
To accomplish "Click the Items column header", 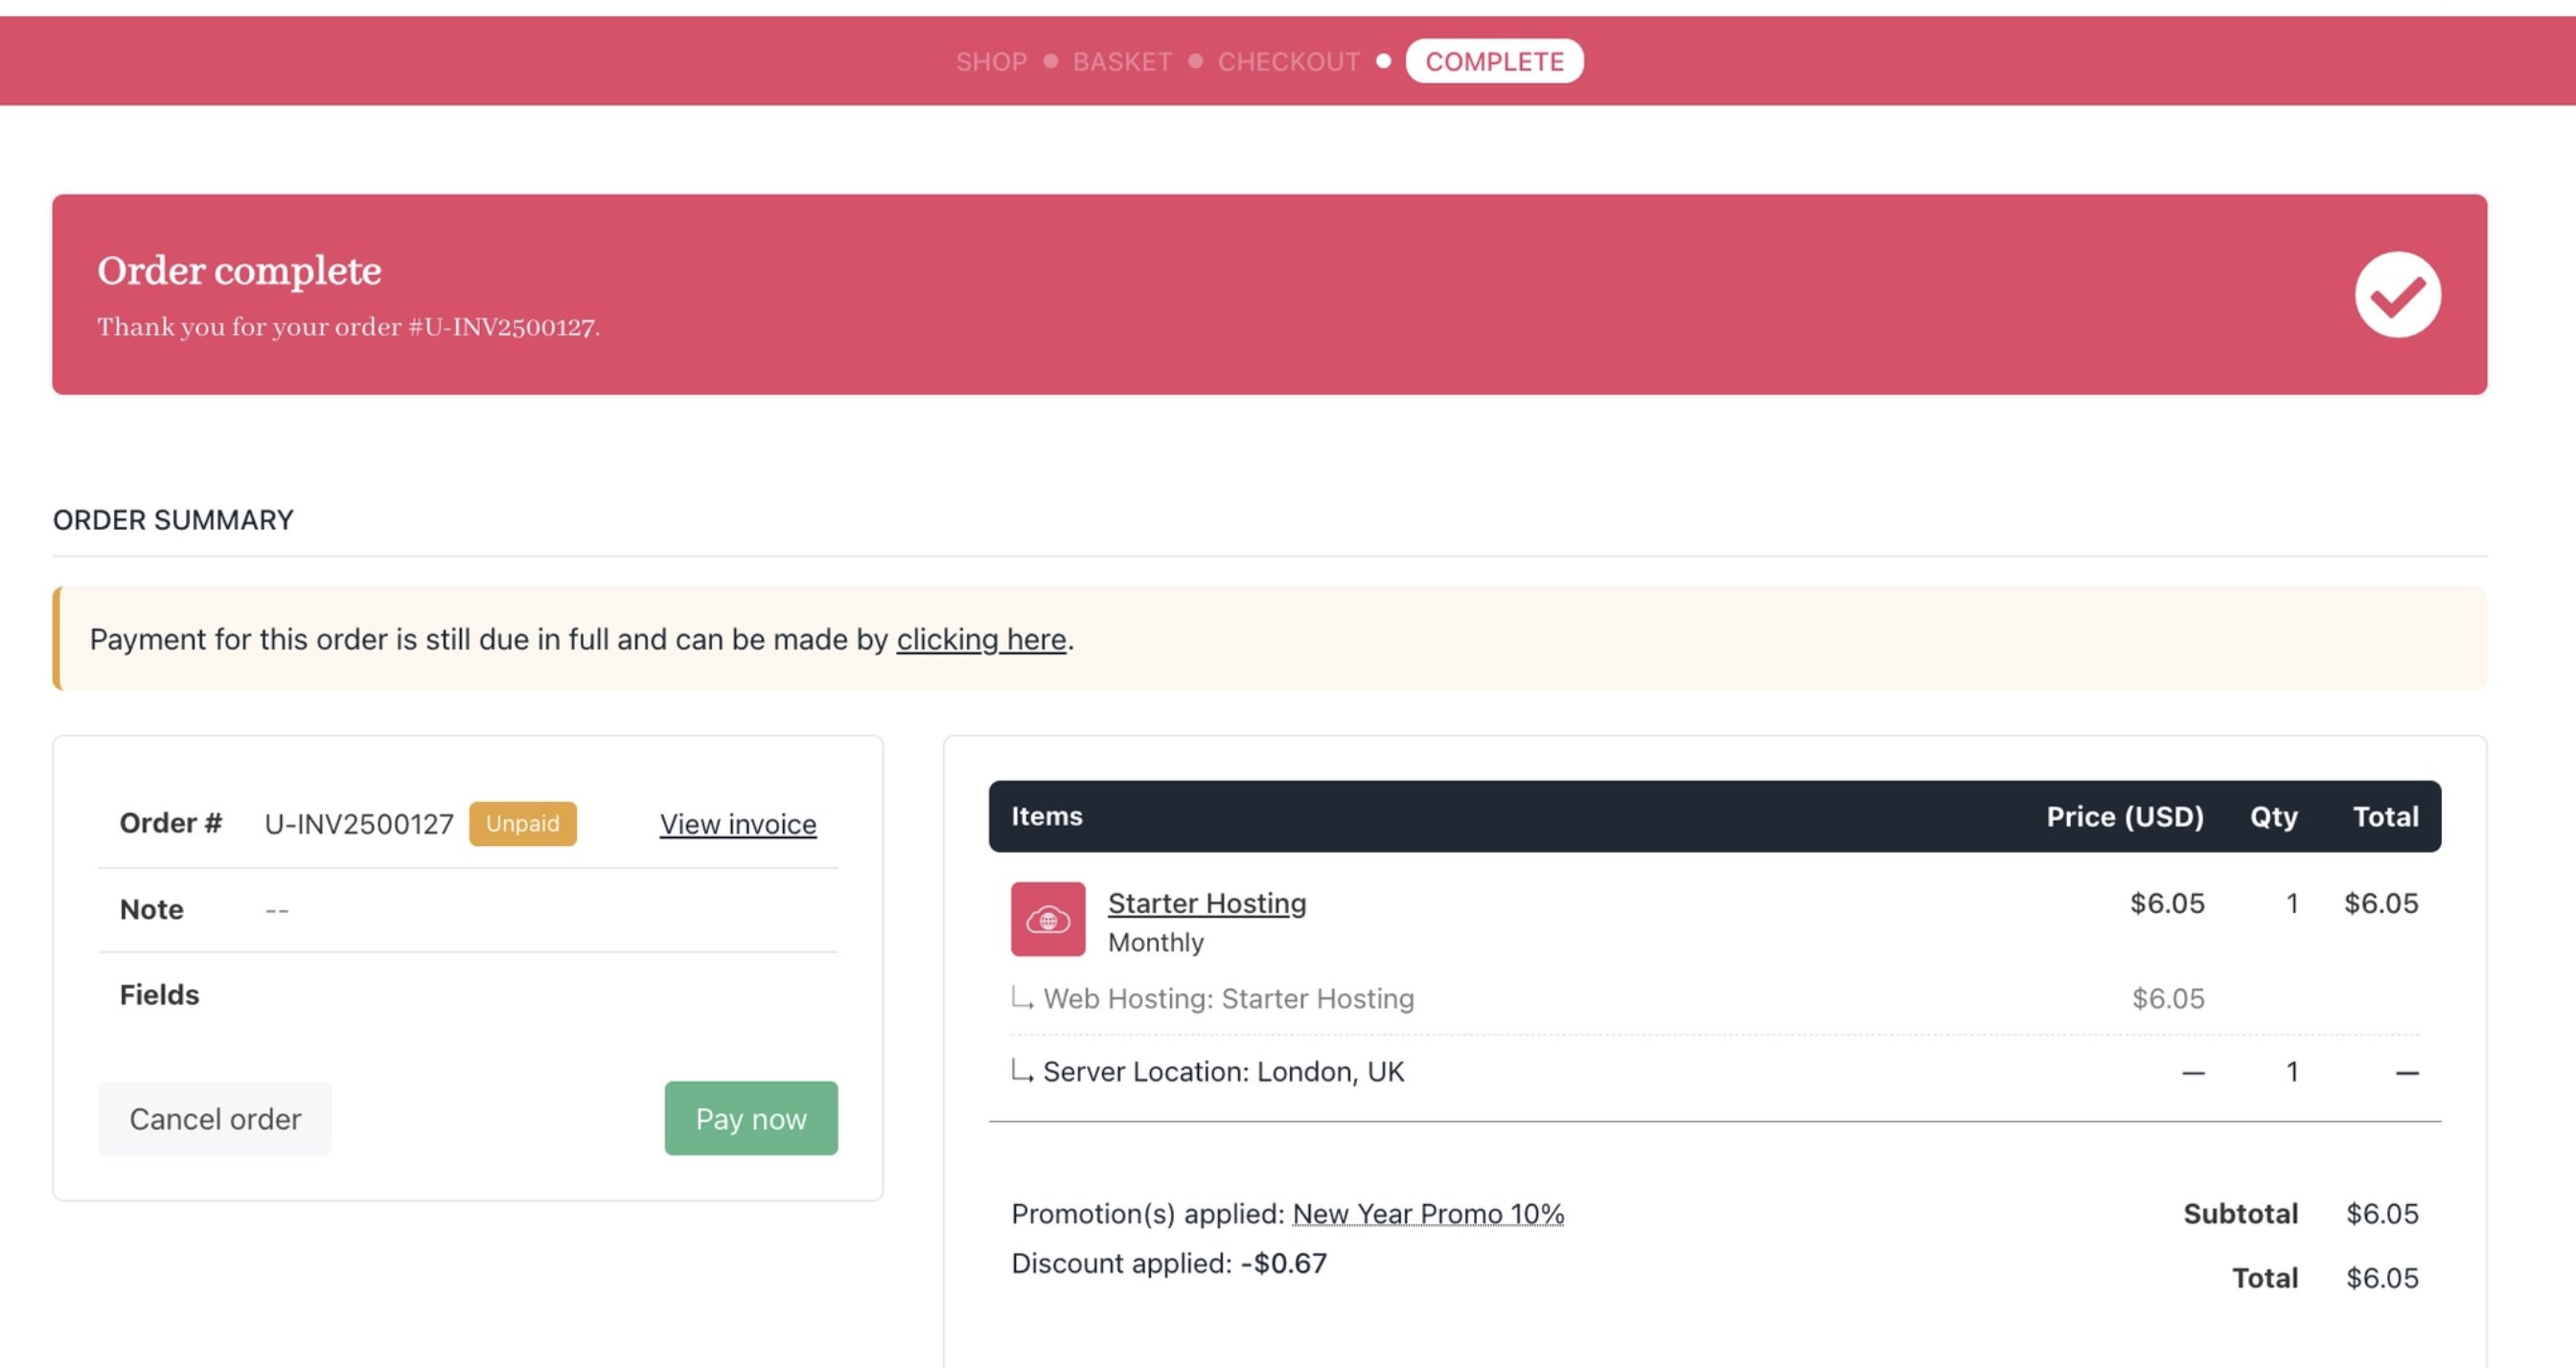I will (1046, 816).
